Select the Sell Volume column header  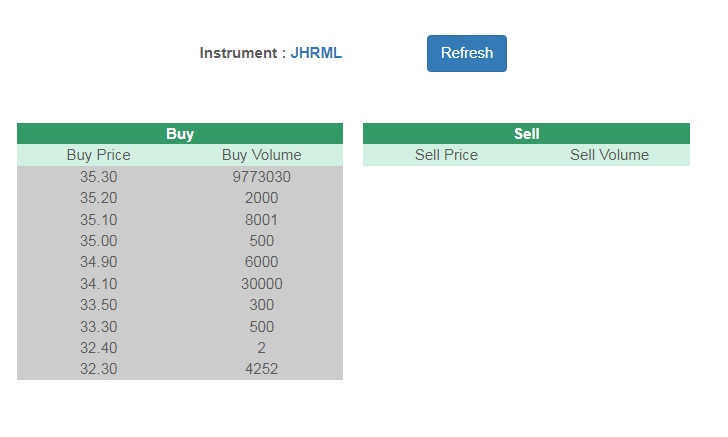point(609,155)
